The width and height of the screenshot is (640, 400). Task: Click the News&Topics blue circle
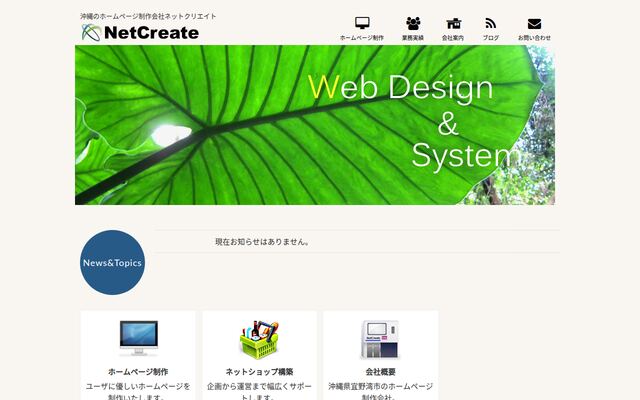click(x=112, y=262)
